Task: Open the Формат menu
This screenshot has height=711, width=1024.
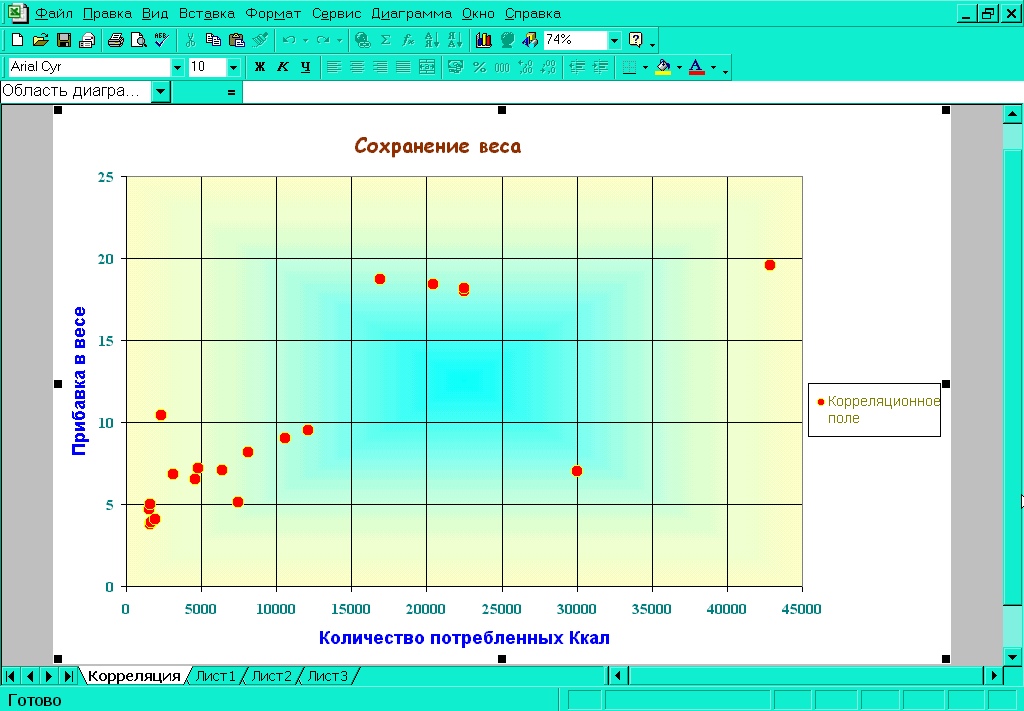Action: pyautogui.click(x=273, y=13)
